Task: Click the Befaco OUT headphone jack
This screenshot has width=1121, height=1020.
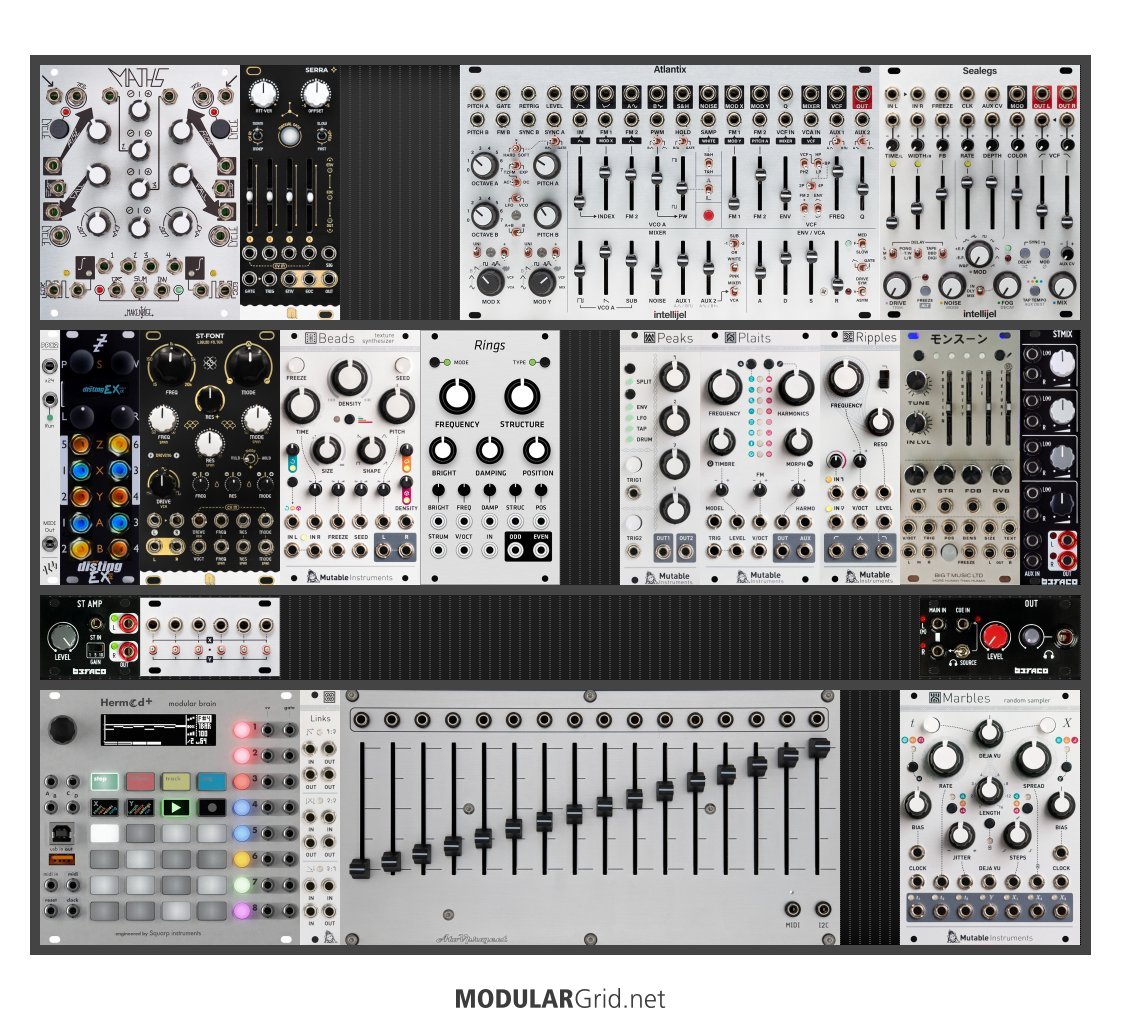Action: tap(1065, 637)
